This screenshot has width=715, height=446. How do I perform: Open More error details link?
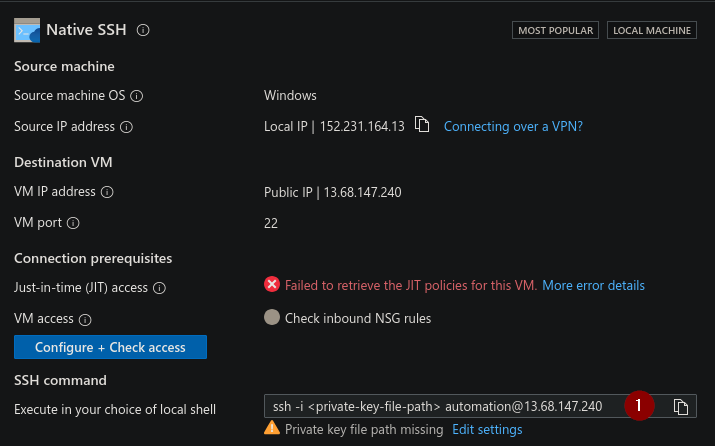tap(593, 285)
